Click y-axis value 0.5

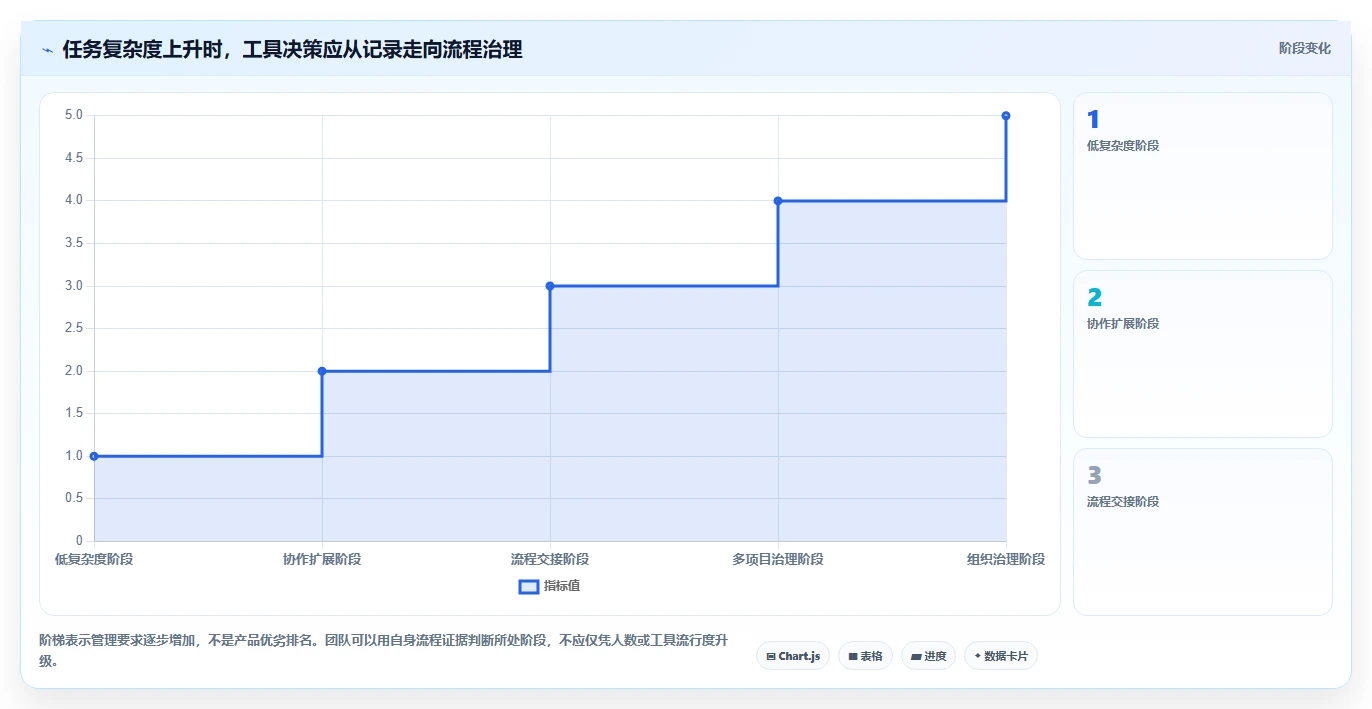(x=74, y=498)
